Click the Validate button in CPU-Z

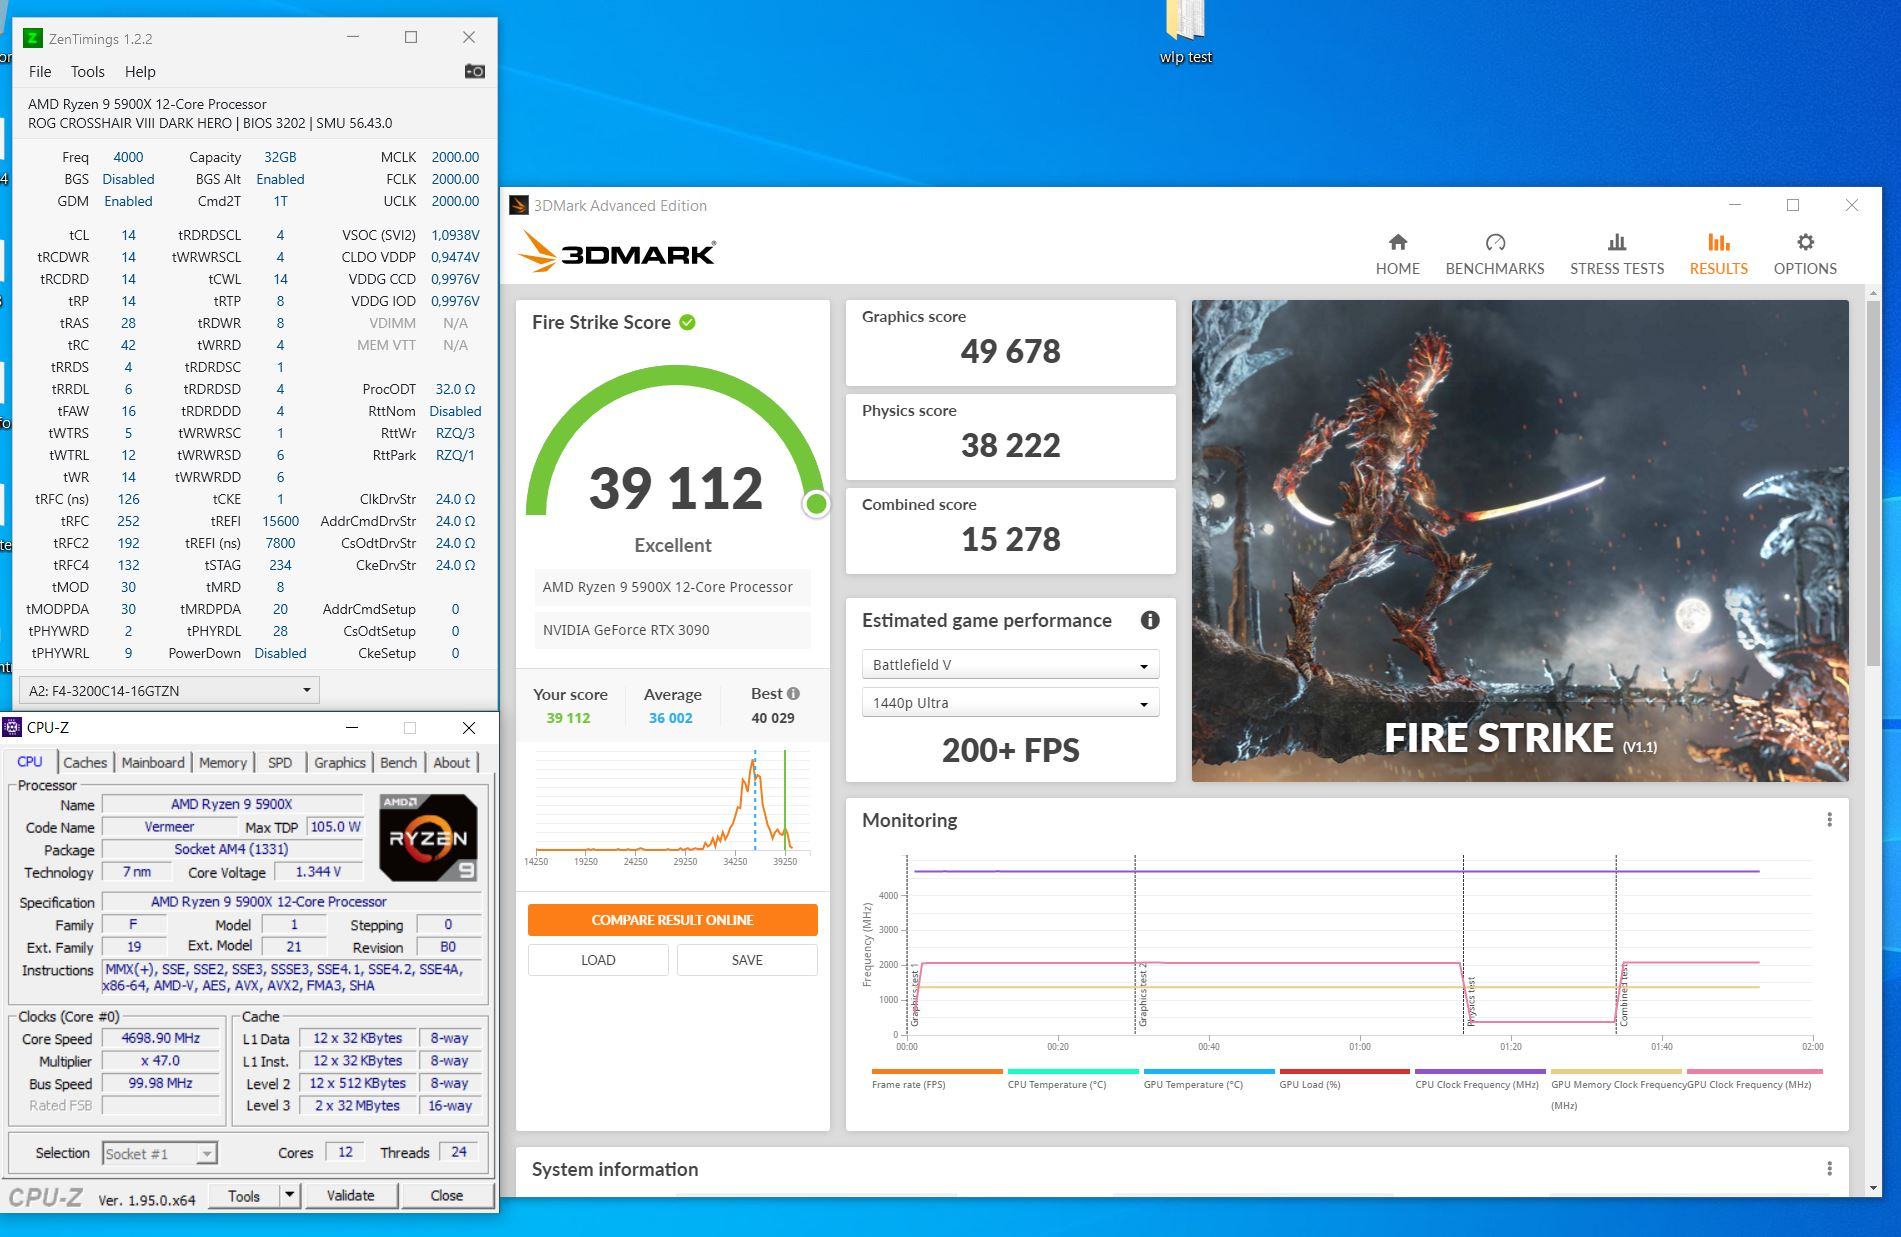[x=350, y=1195]
